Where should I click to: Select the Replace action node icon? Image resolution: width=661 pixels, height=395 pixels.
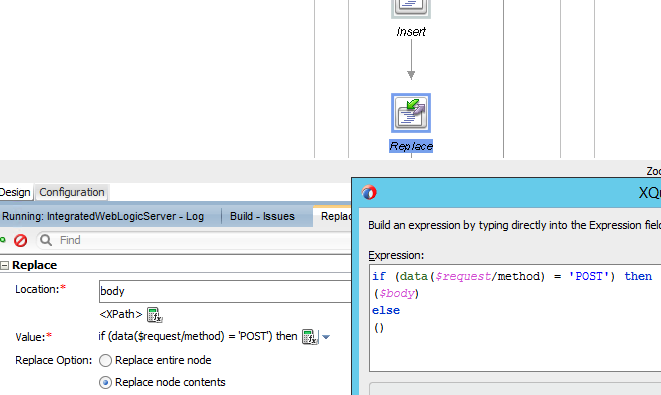tap(411, 113)
